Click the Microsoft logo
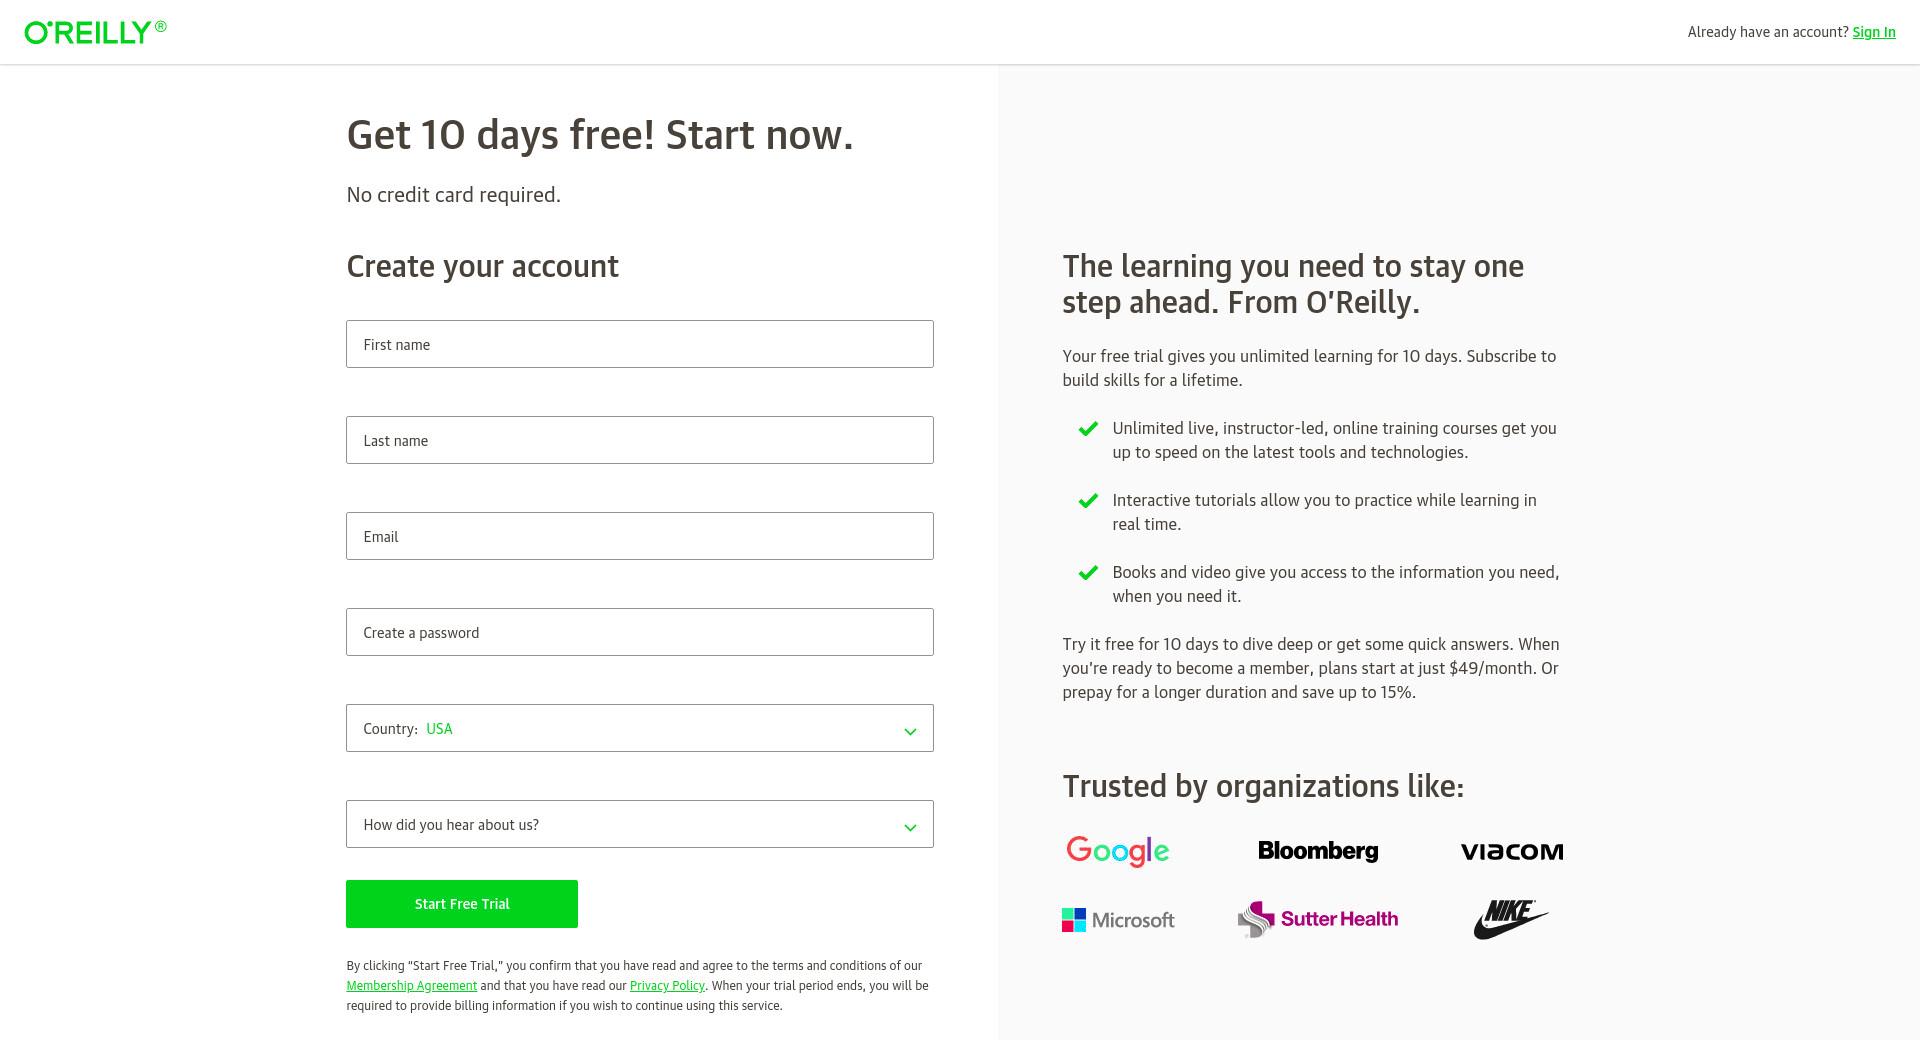The height and width of the screenshot is (1040, 1920). 1118,920
